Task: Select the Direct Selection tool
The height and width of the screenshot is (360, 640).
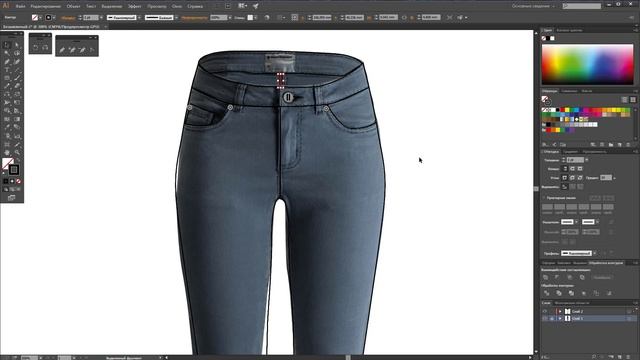Action: tap(17, 45)
